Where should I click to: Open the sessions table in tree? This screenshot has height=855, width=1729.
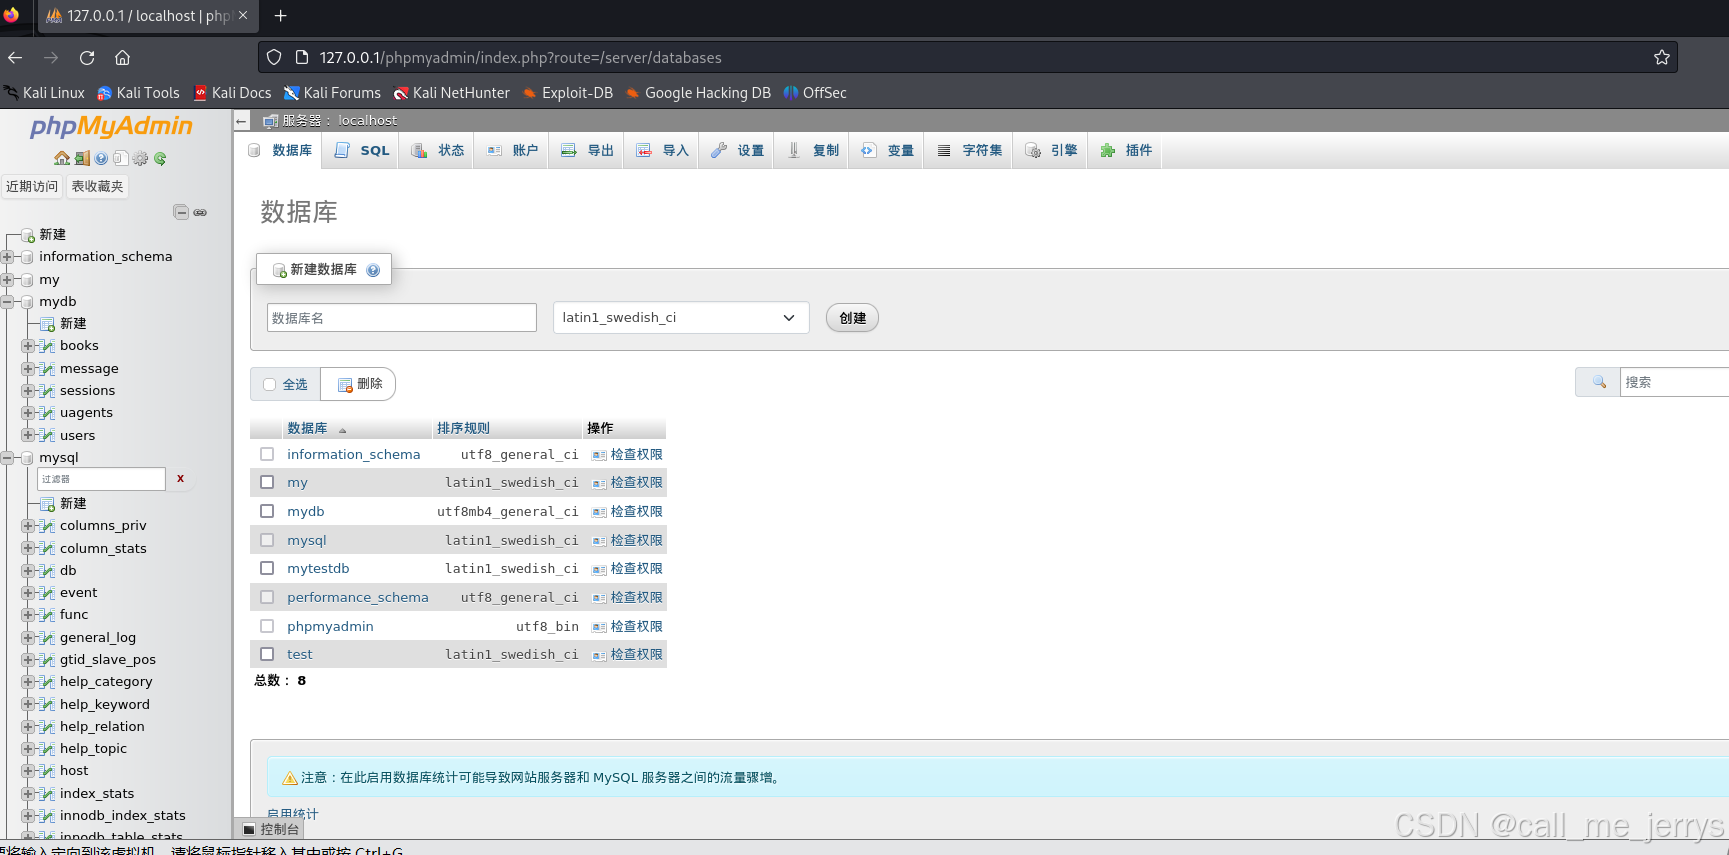pos(87,391)
